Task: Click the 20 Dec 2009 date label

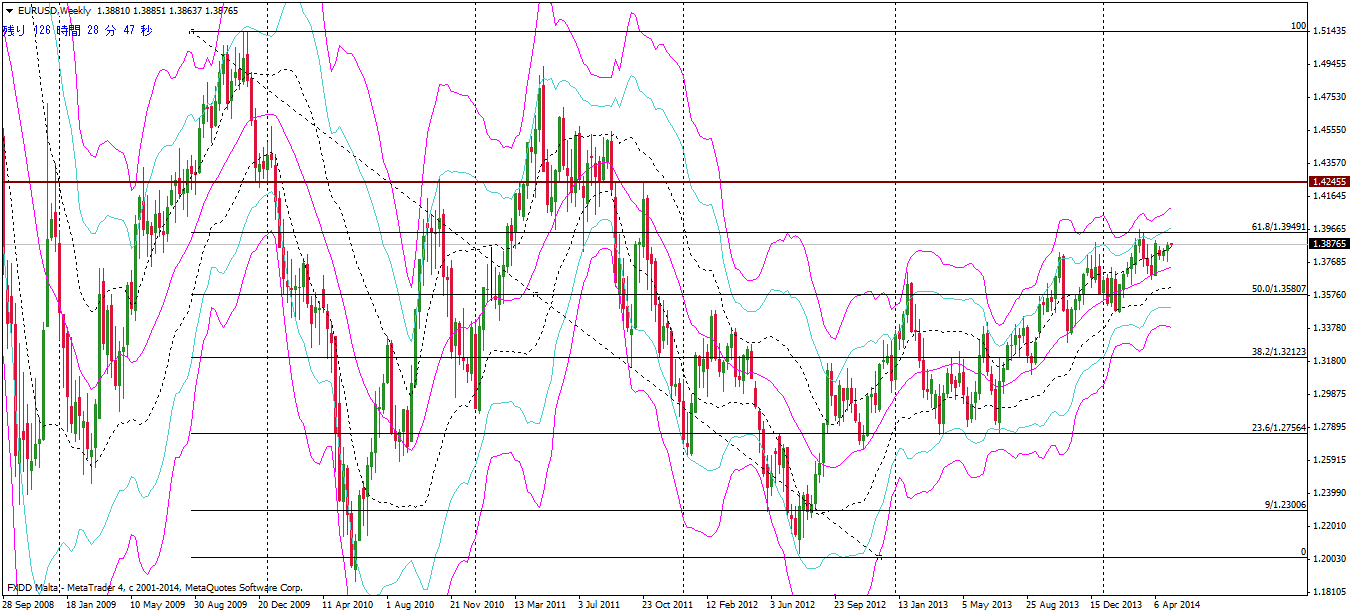Action: 285,605
